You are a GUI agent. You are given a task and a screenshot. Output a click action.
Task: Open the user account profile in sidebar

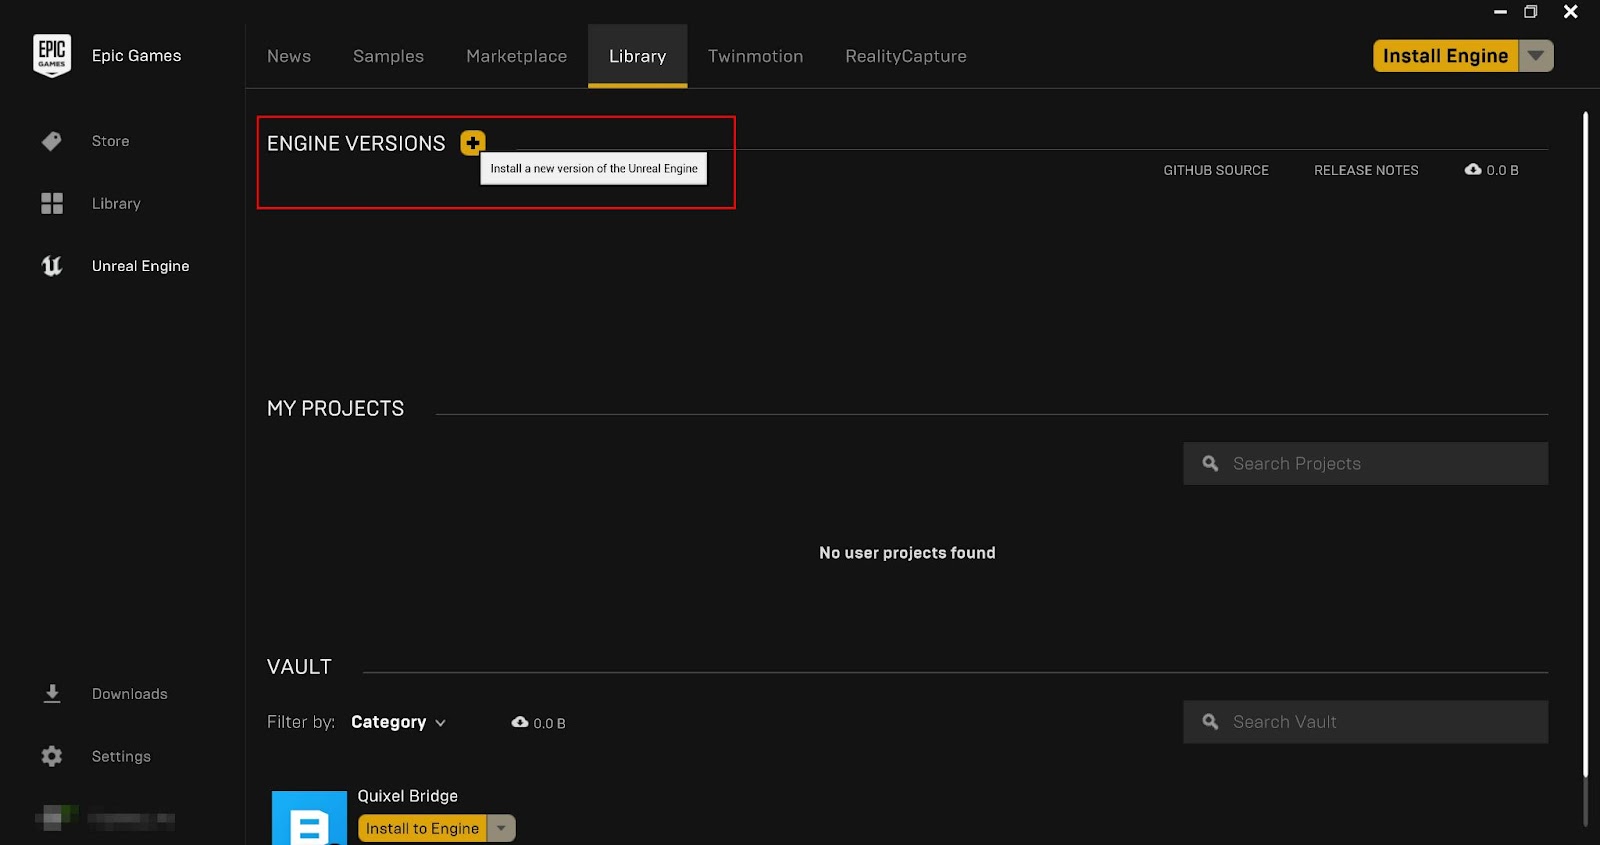click(x=105, y=819)
